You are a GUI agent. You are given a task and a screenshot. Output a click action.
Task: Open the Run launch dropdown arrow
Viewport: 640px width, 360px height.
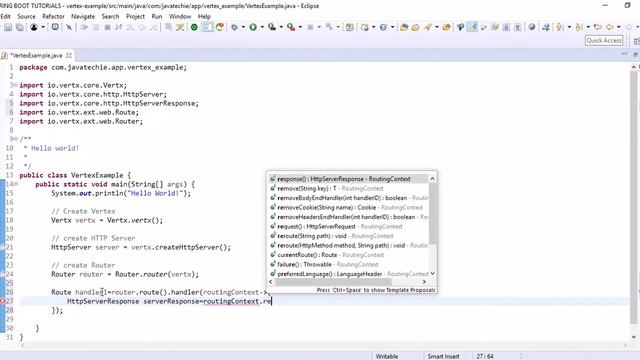tap(262, 27)
